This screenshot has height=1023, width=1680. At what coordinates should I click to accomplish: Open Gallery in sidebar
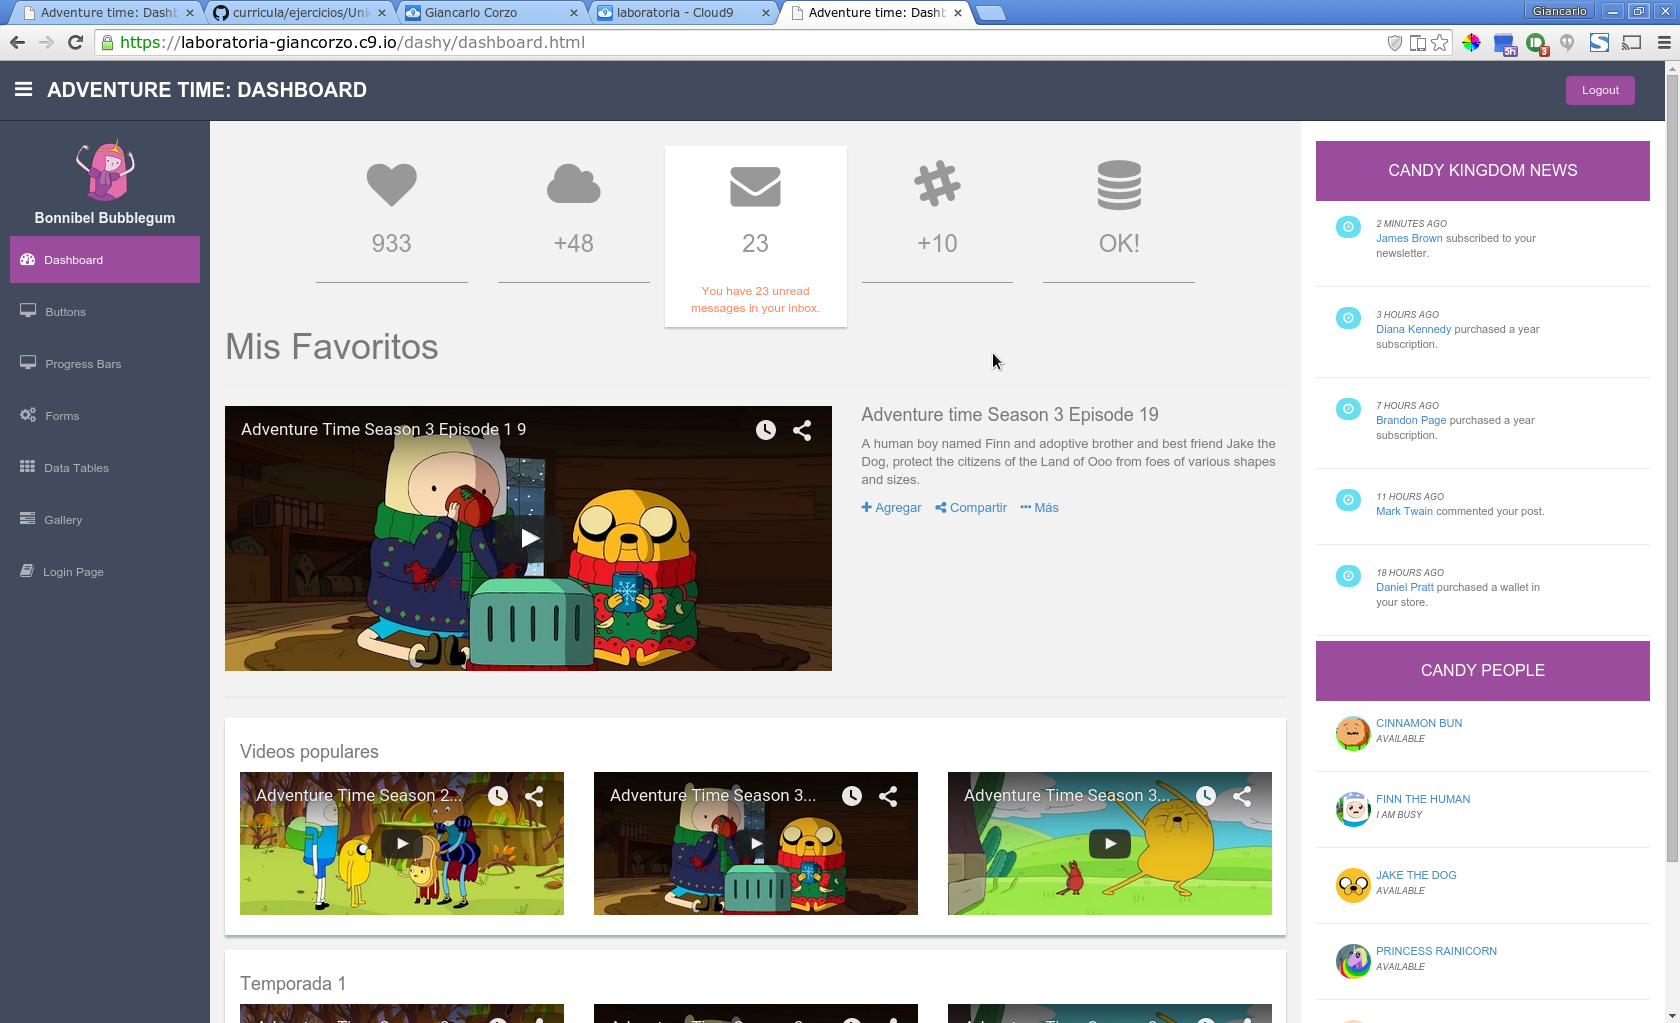coord(105,520)
